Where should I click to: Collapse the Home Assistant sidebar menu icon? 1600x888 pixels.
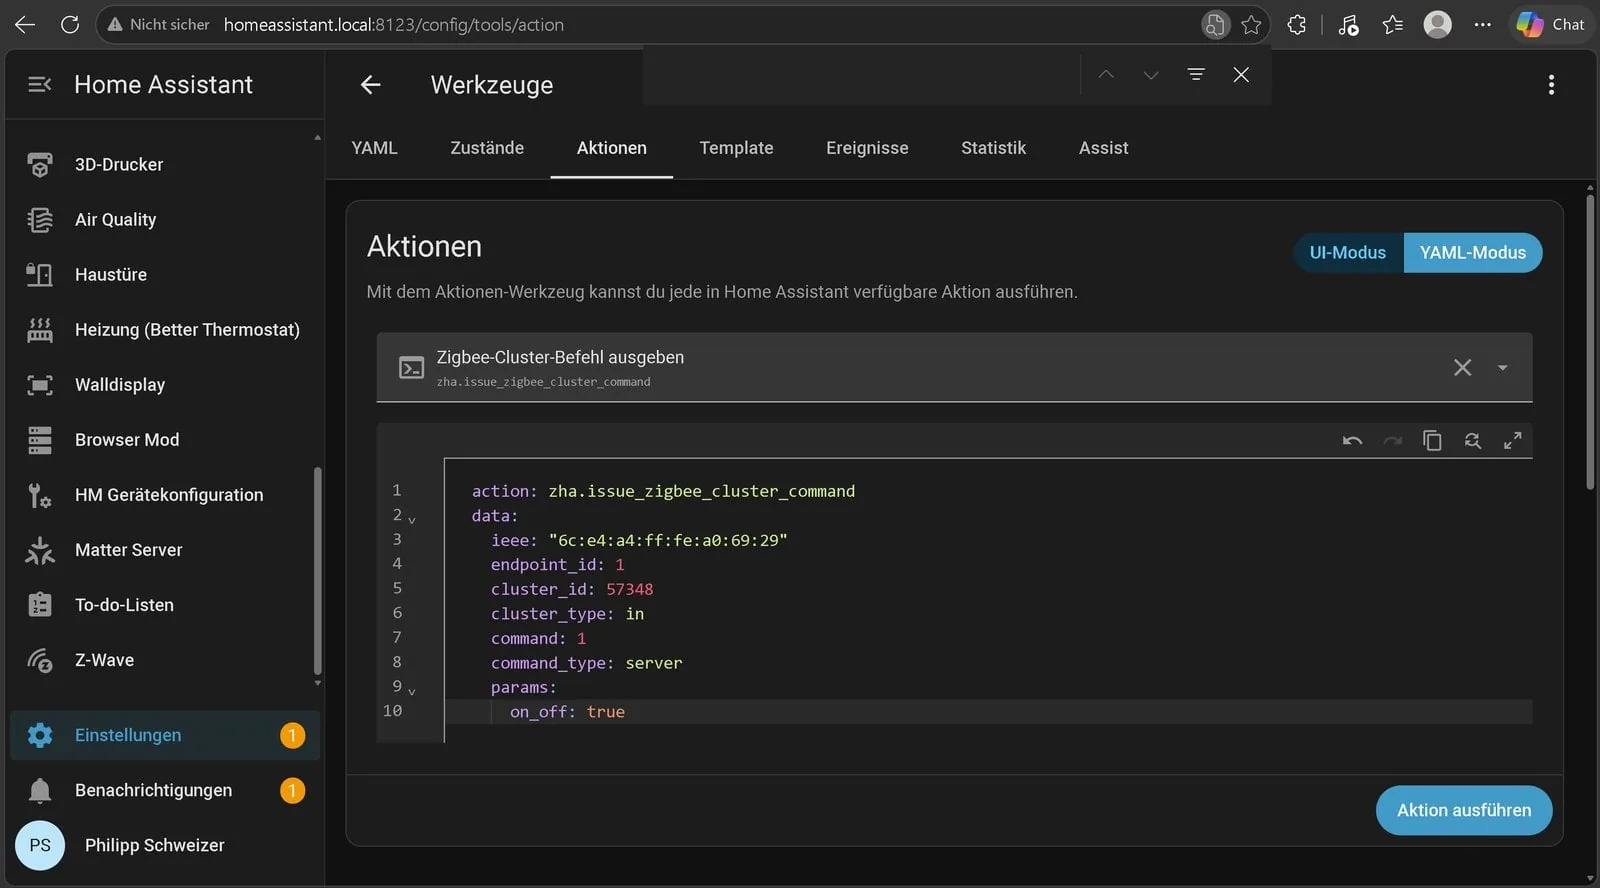(40, 85)
